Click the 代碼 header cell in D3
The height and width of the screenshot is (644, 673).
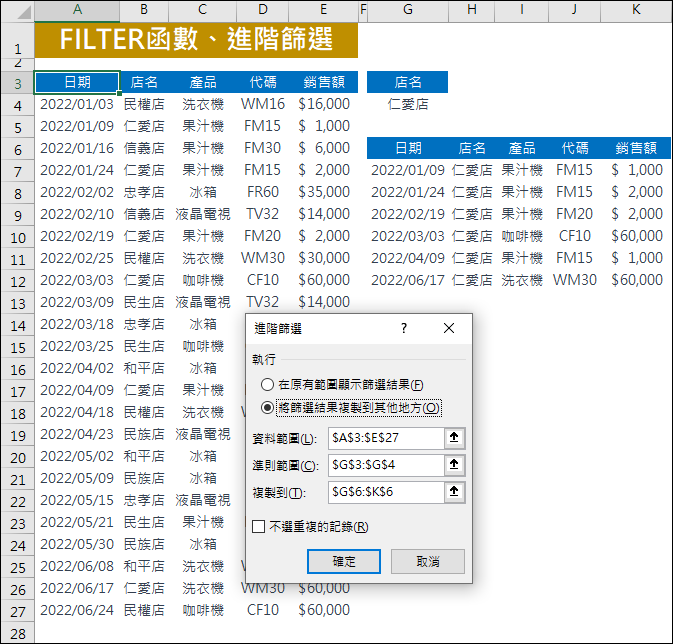[263, 82]
